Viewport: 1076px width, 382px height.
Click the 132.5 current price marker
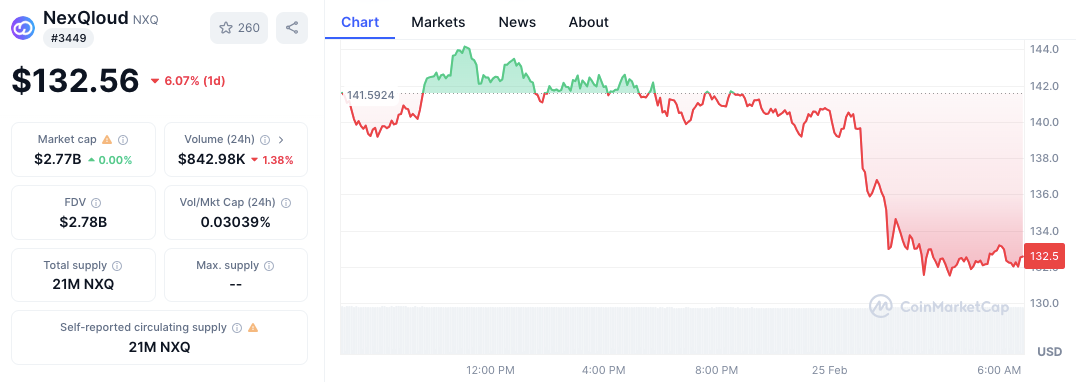1044,256
